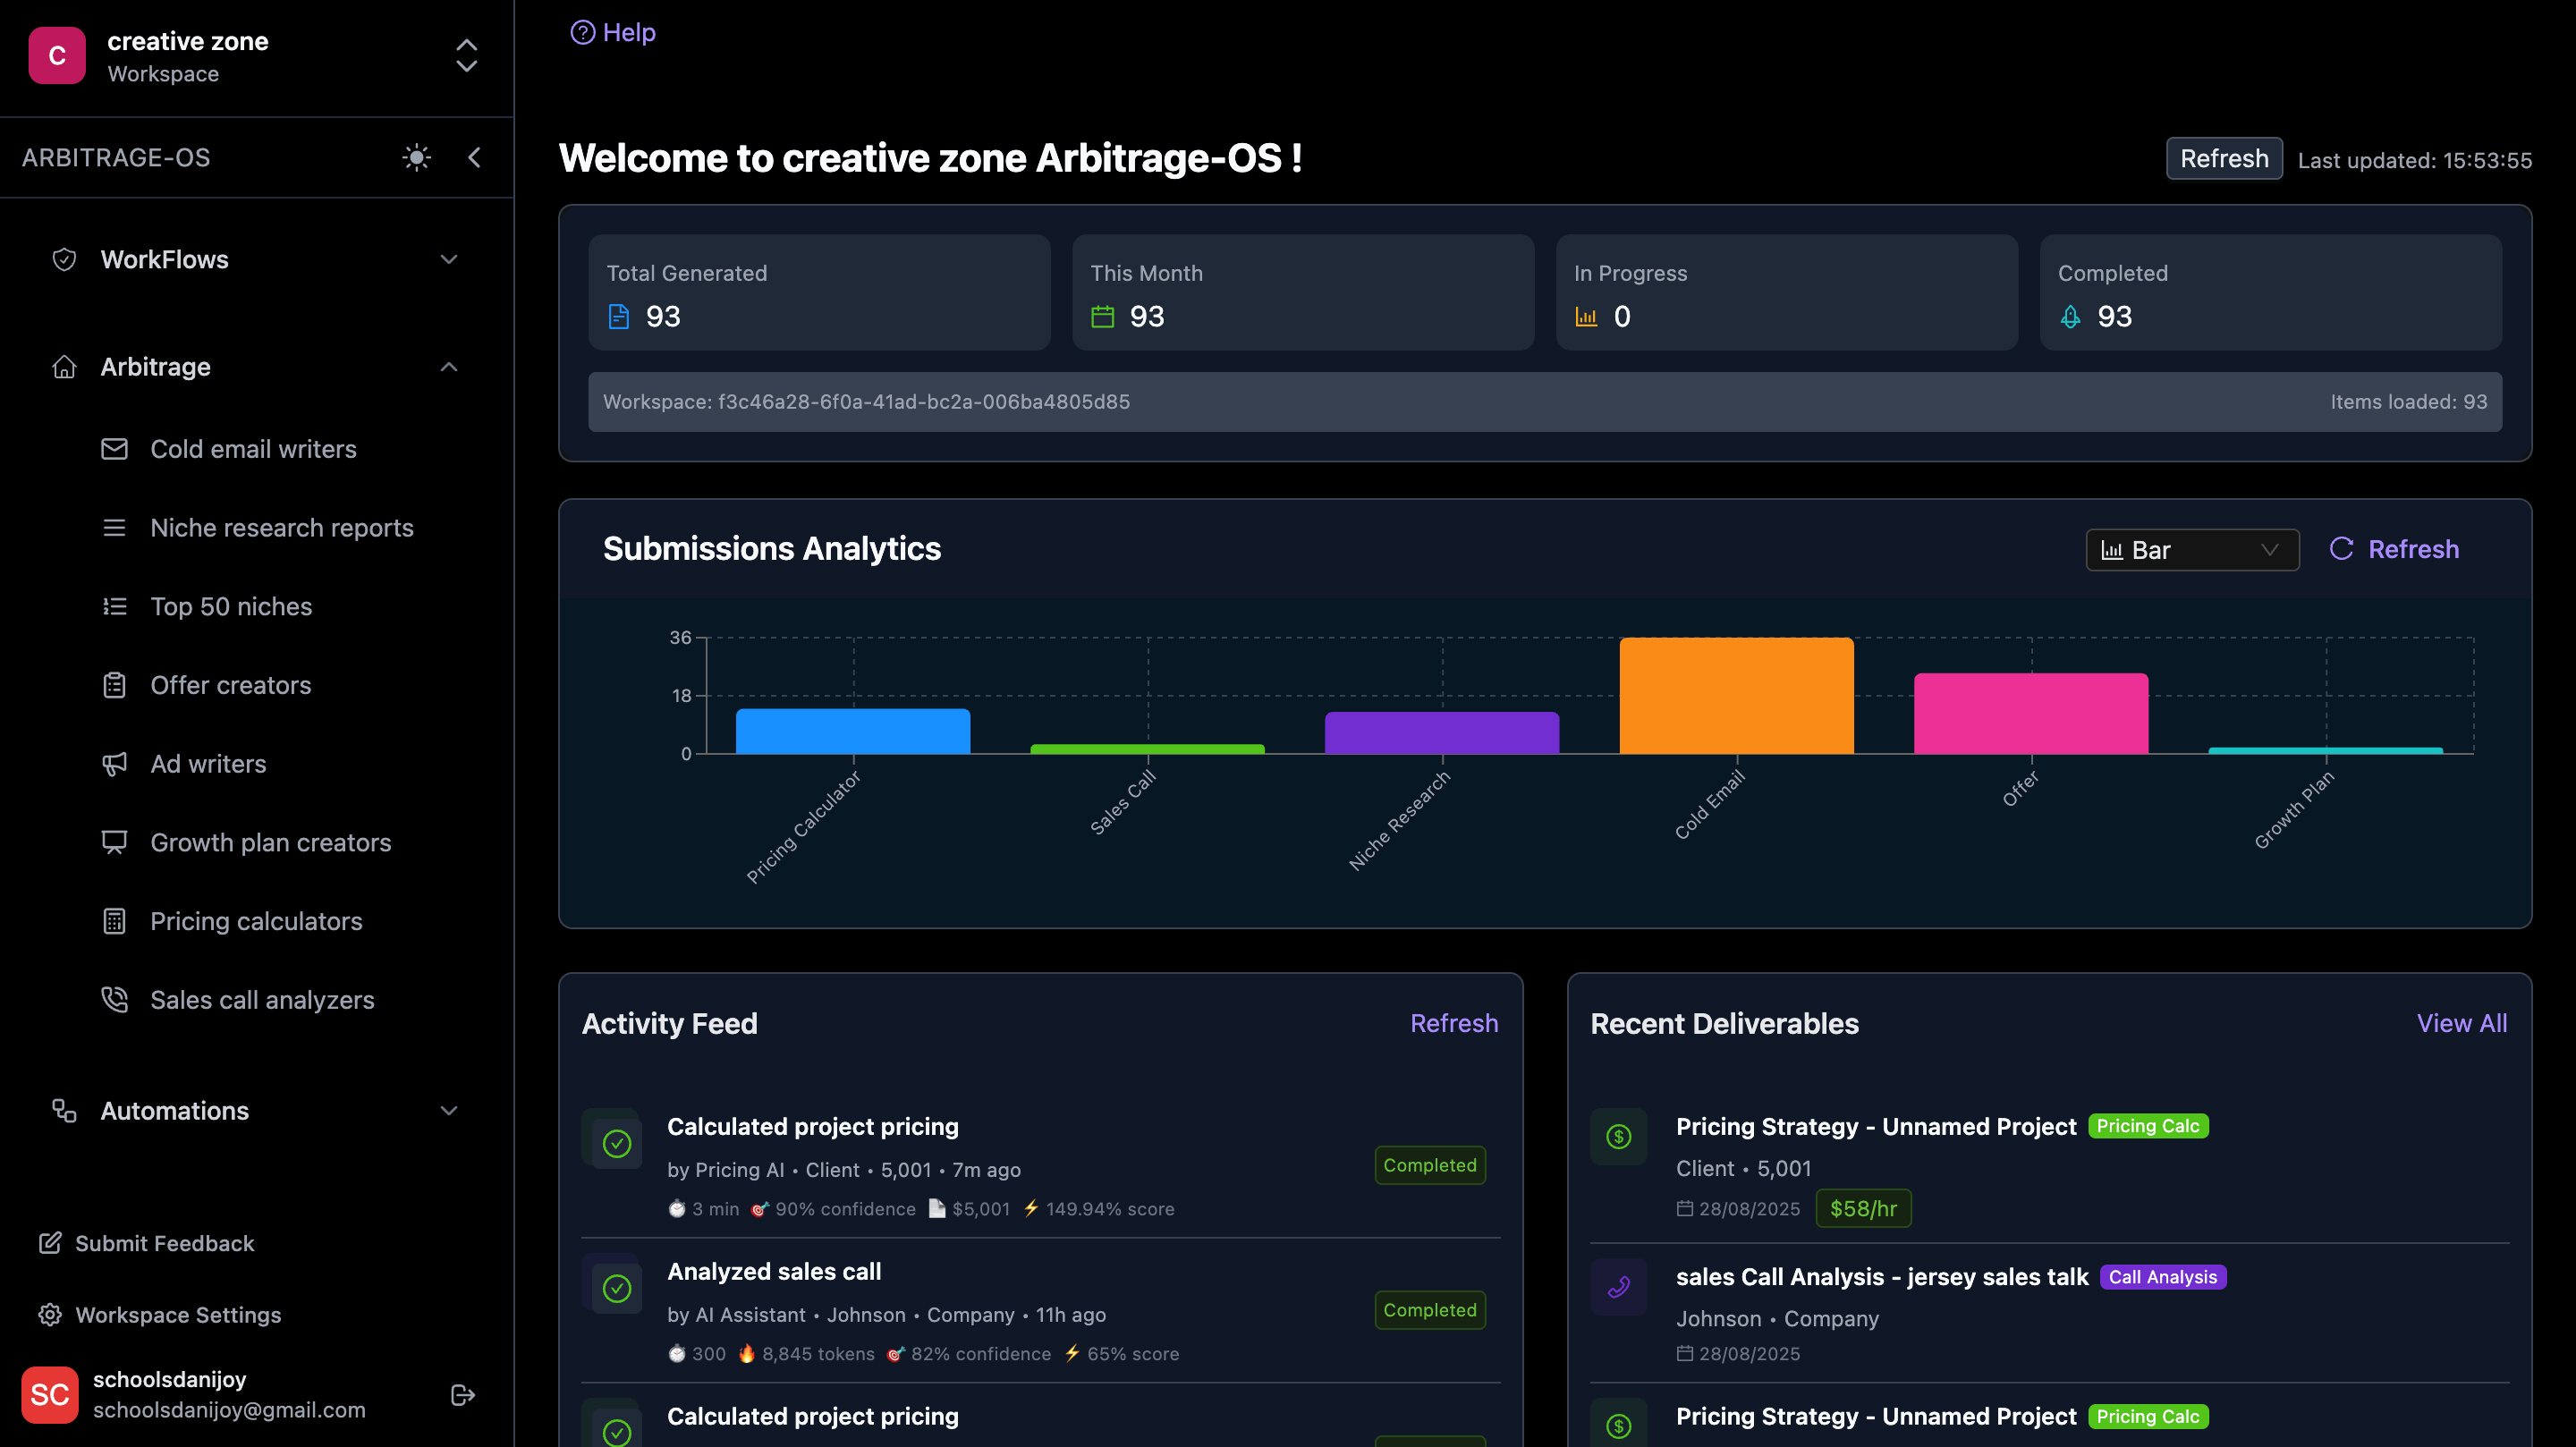Click View All in Recent Deliverables
Image resolution: width=2576 pixels, height=1447 pixels.
click(2461, 1023)
